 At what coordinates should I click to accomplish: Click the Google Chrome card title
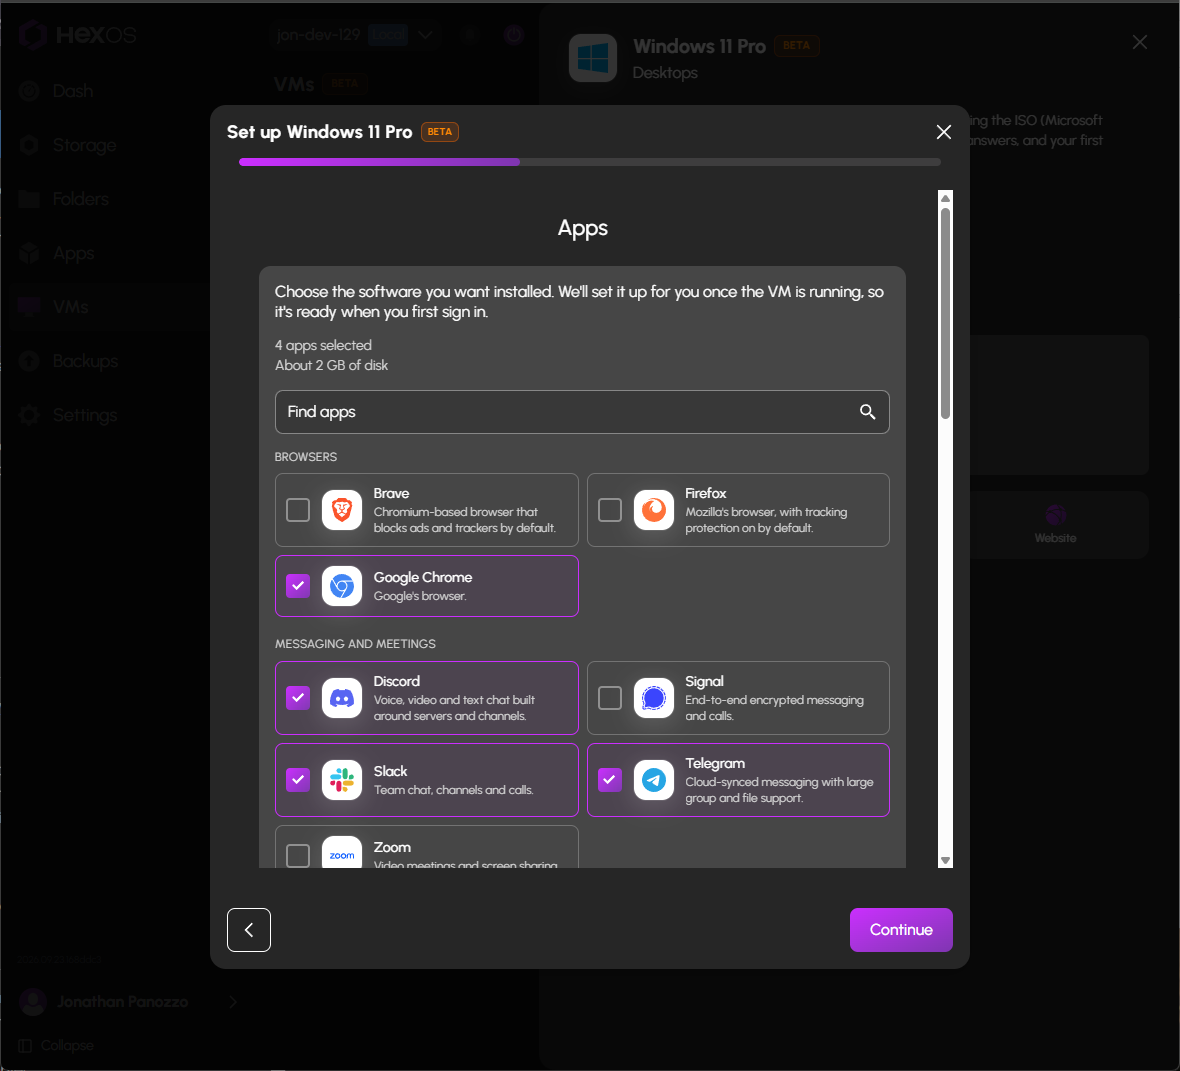[423, 577]
